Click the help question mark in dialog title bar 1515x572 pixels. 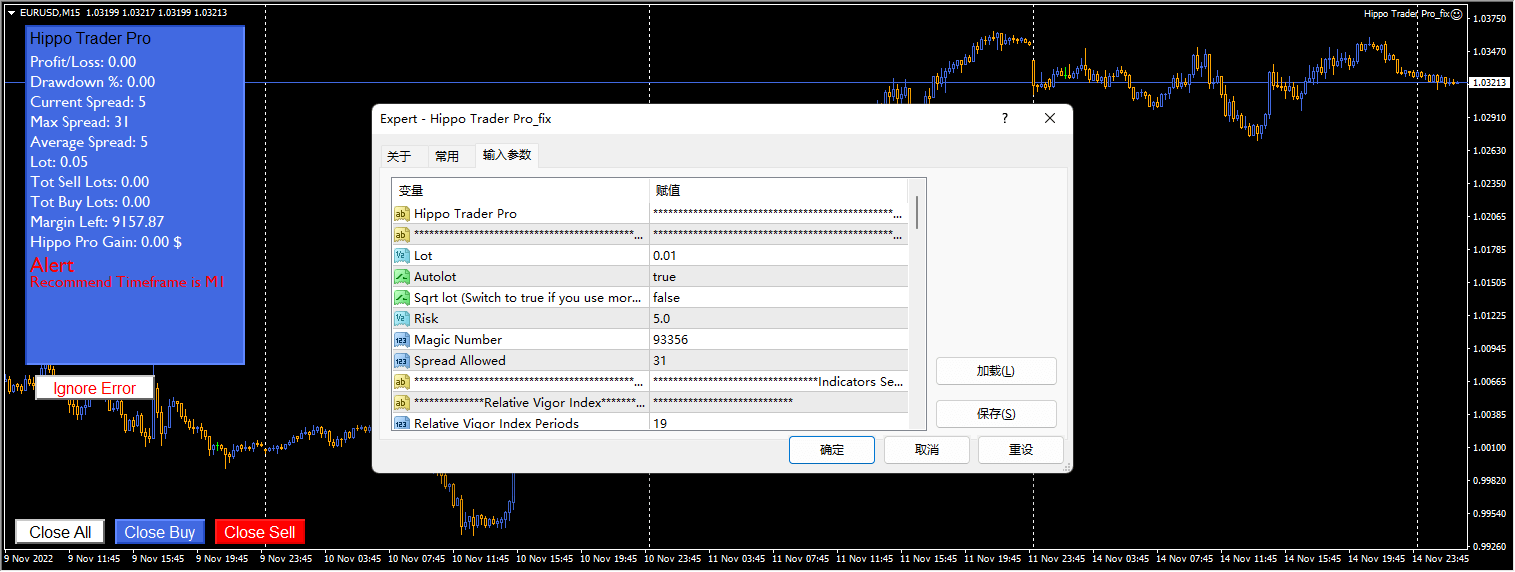click(1005, 118)
